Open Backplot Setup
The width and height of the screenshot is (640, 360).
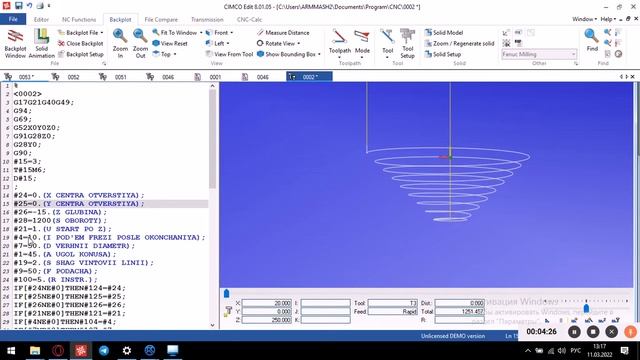80,54
